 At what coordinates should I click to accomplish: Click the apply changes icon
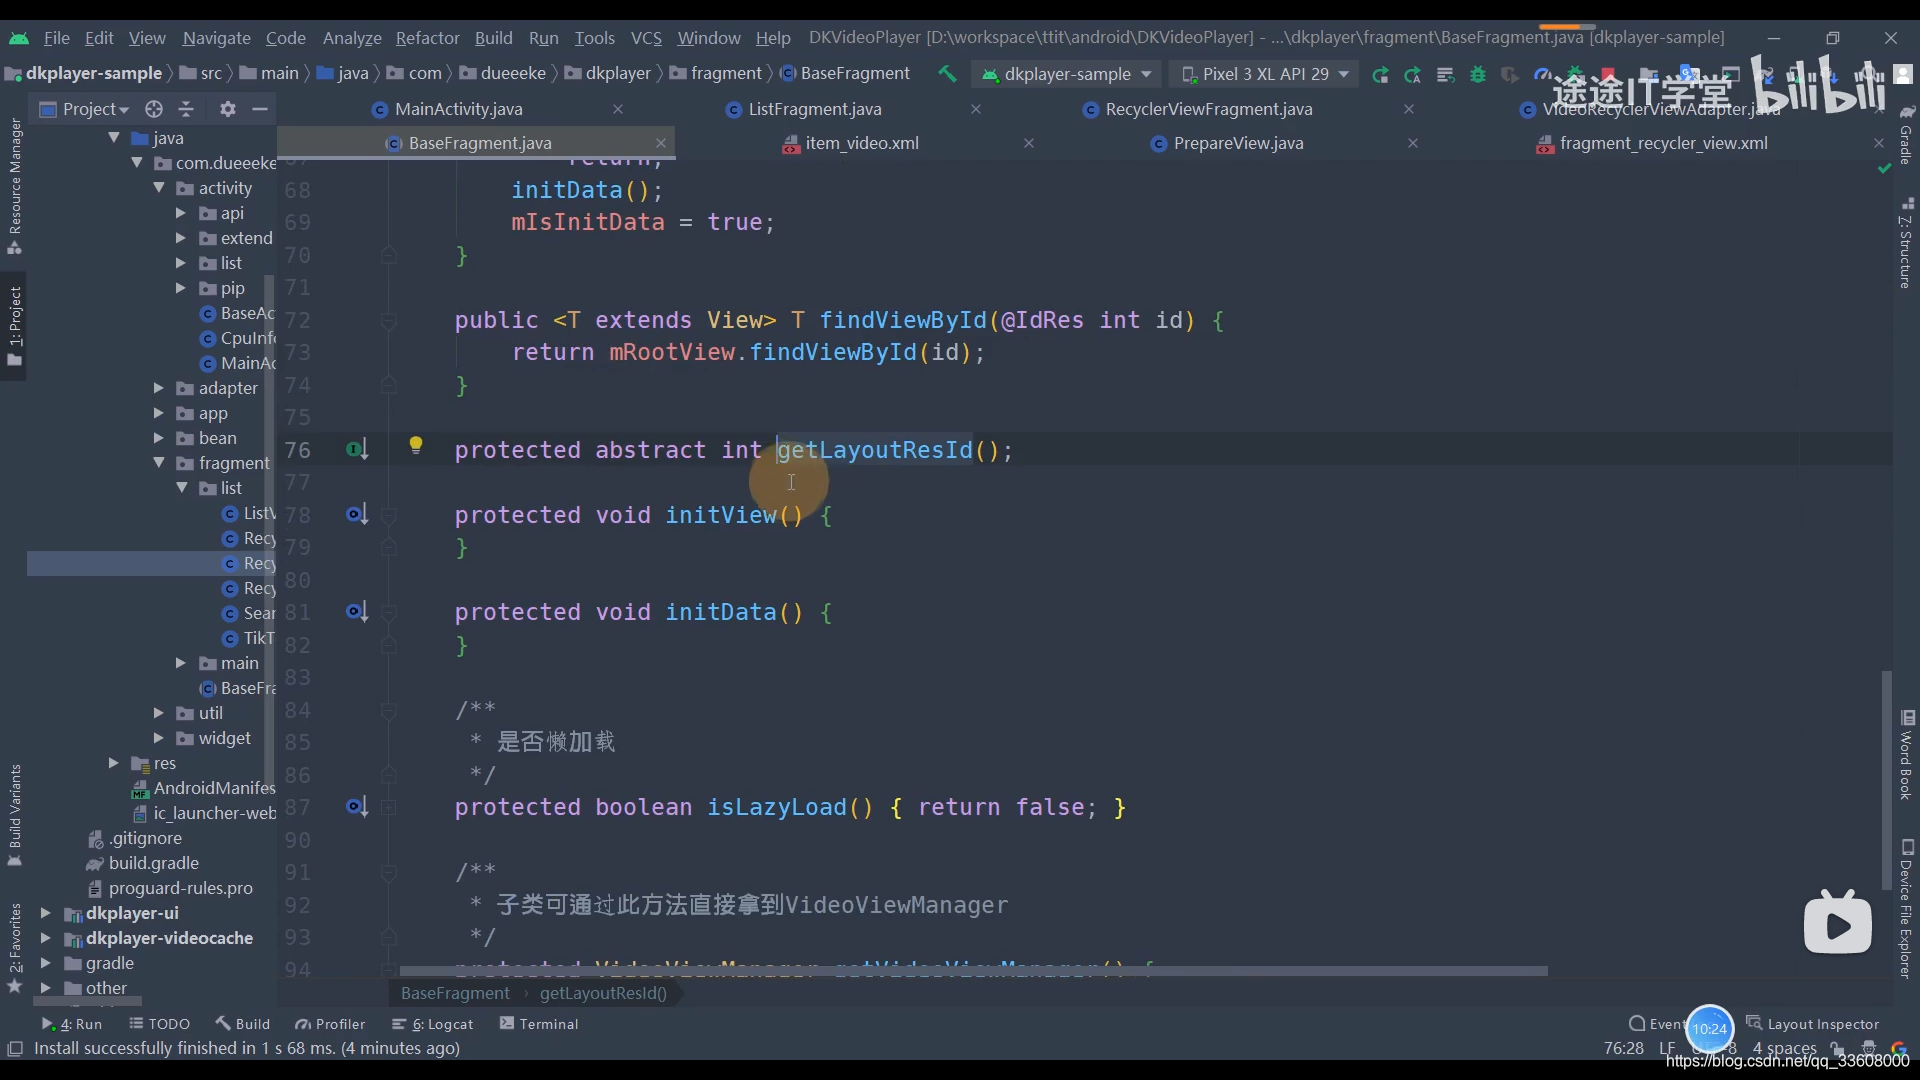tap(1413, 74)
